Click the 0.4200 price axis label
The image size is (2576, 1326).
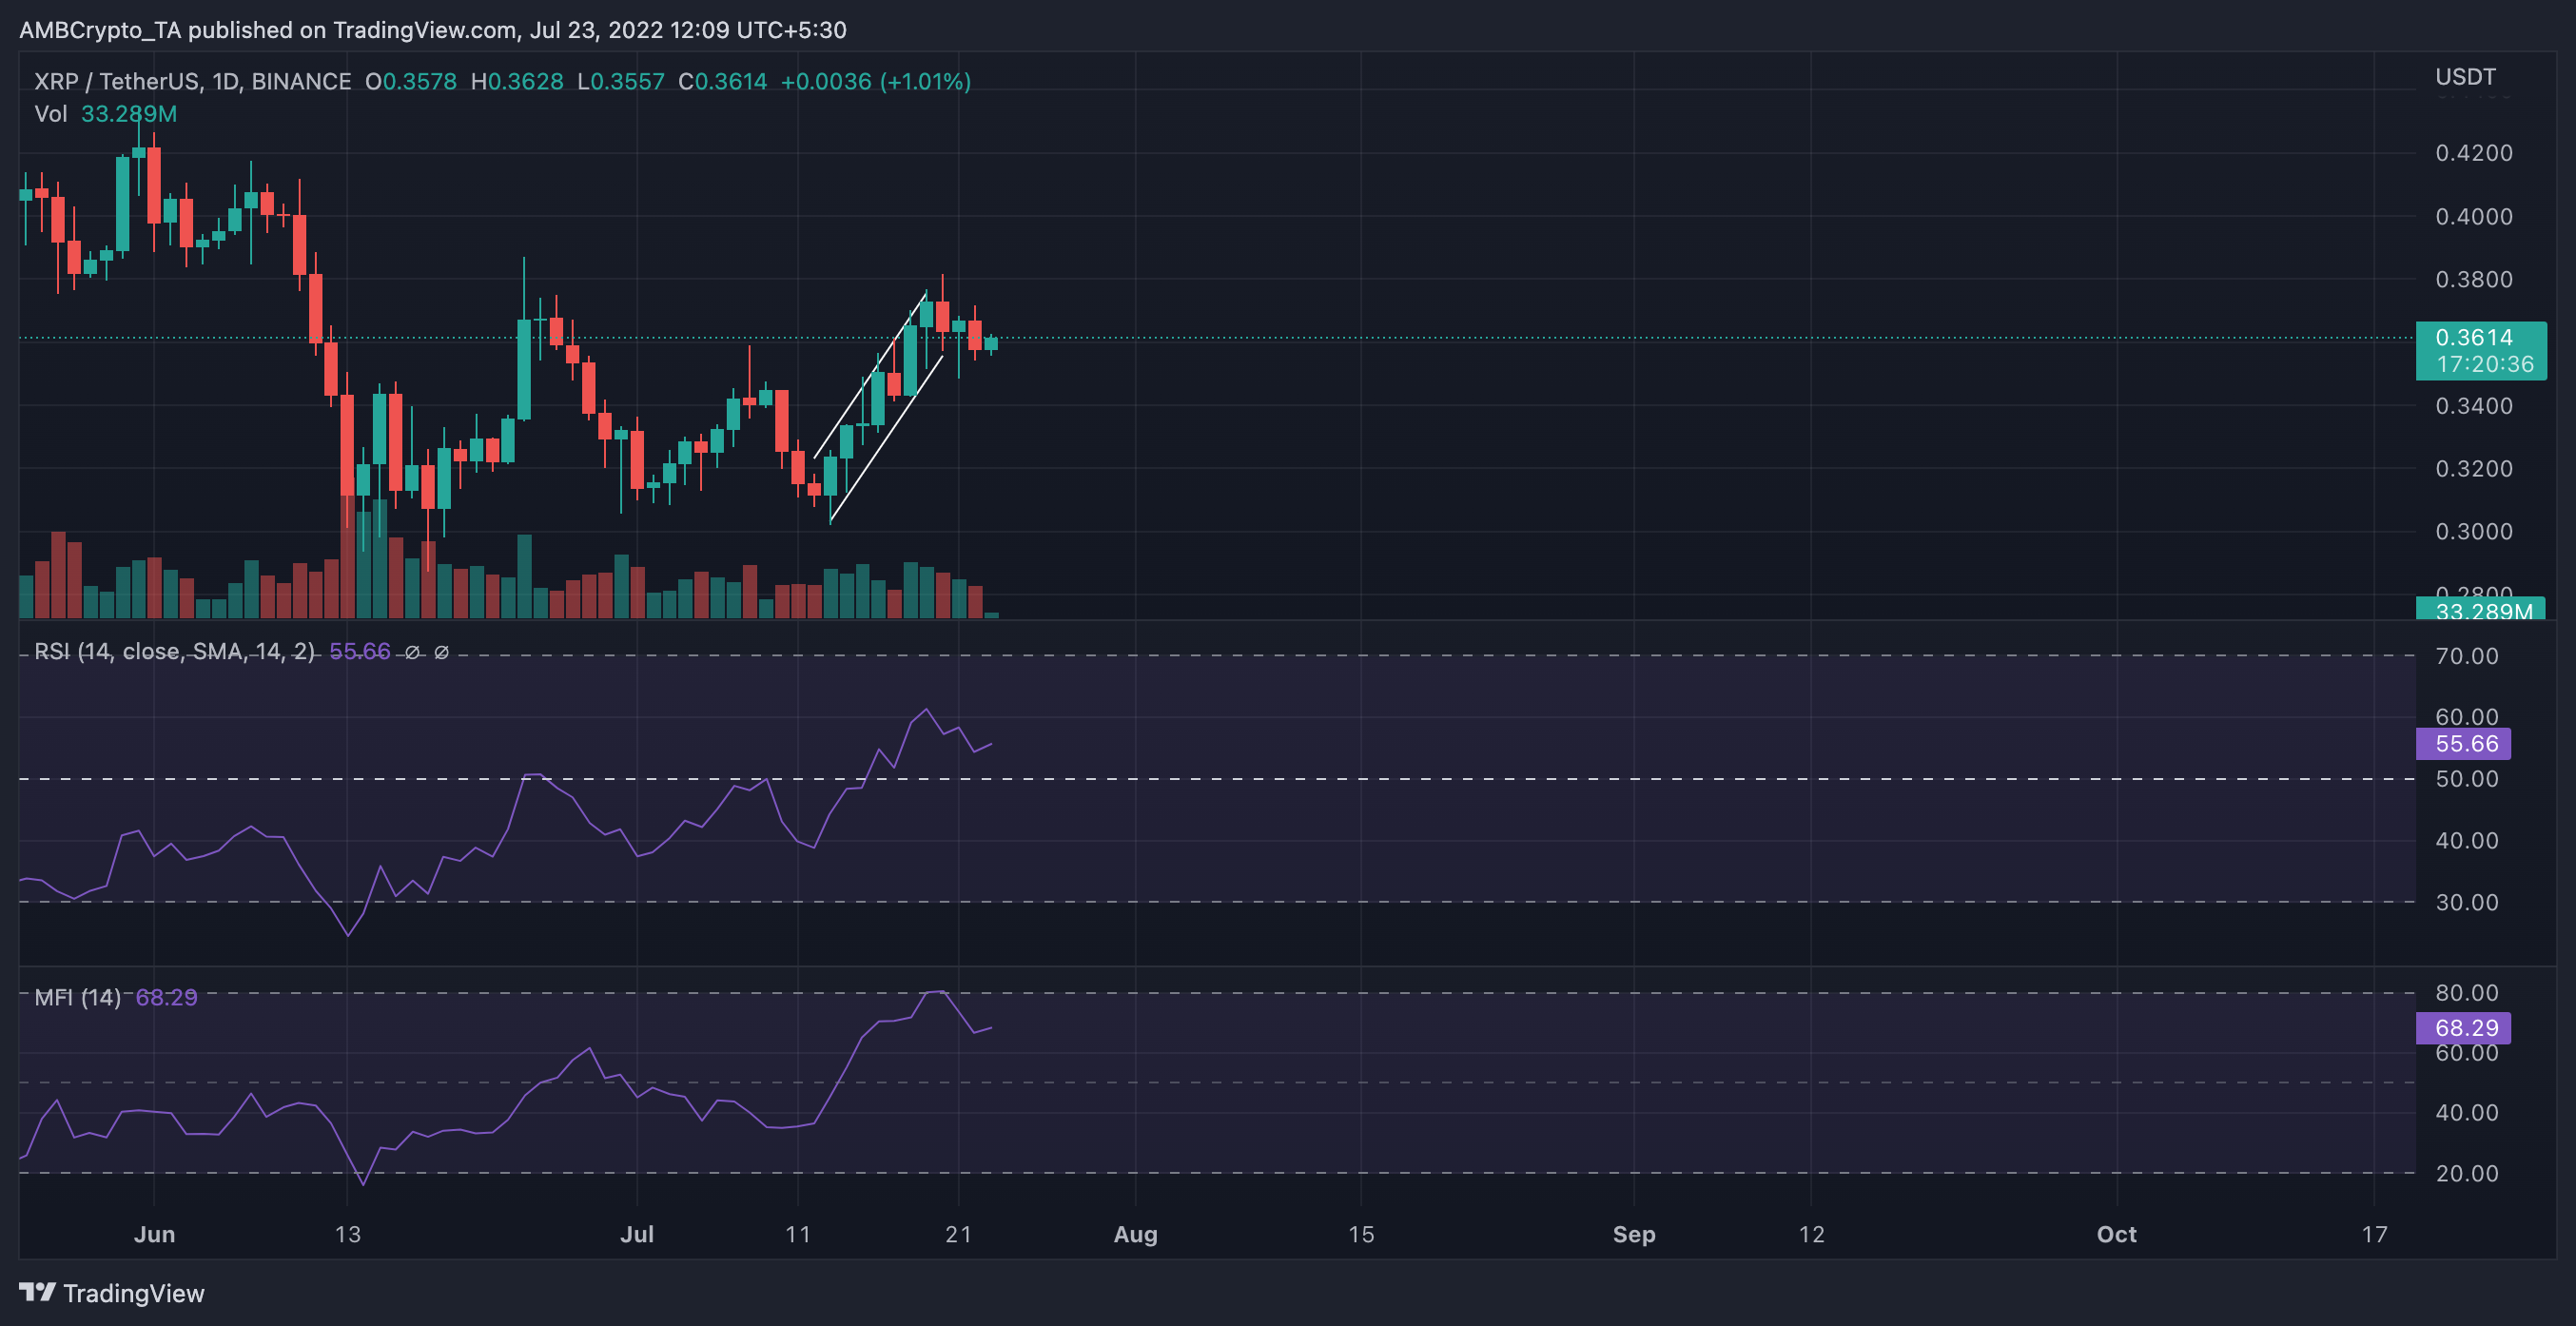coord(2473,153)
